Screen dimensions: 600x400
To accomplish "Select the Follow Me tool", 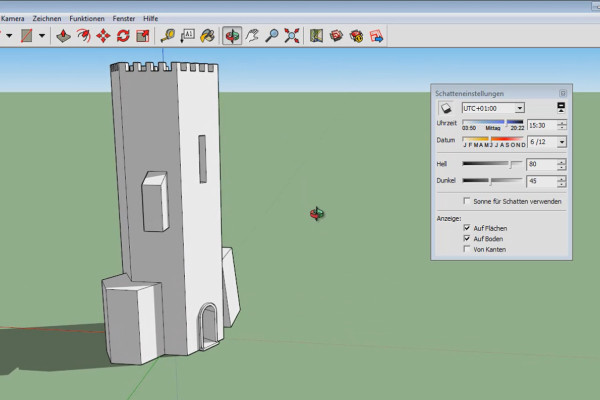I will click(83, 36).
